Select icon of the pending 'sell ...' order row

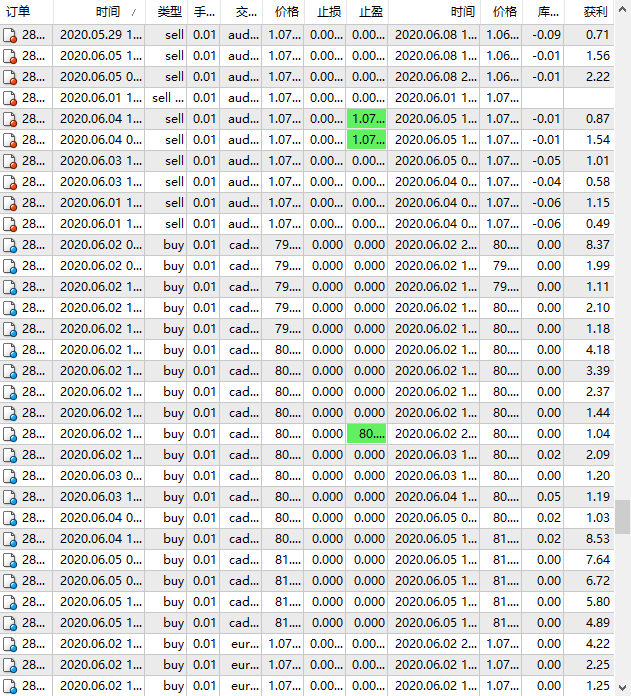pyautogui.click(x=10, y=98)
